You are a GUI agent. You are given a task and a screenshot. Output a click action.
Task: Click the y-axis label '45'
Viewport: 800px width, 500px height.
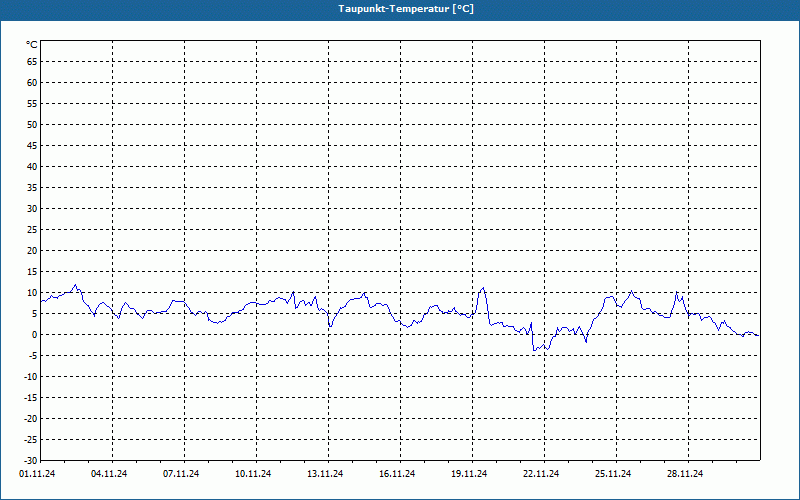32,145
